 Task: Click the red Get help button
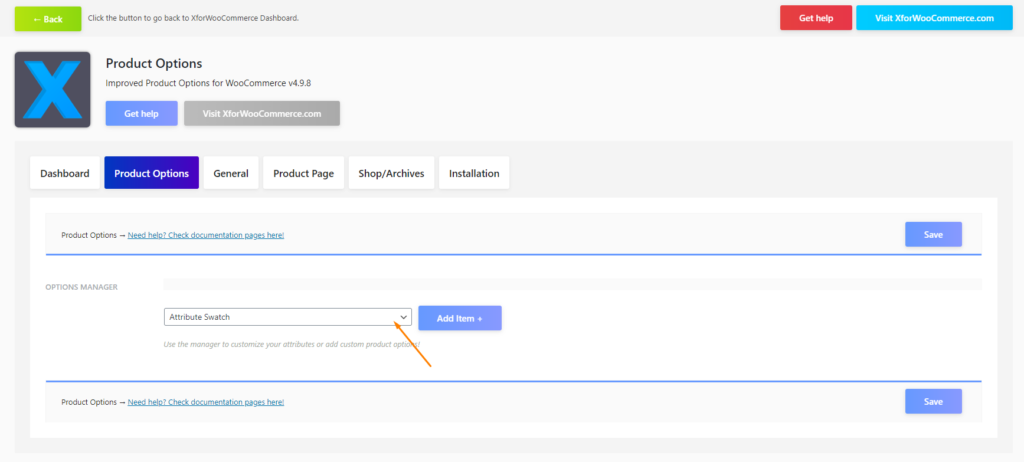click(x=816, y=18)
